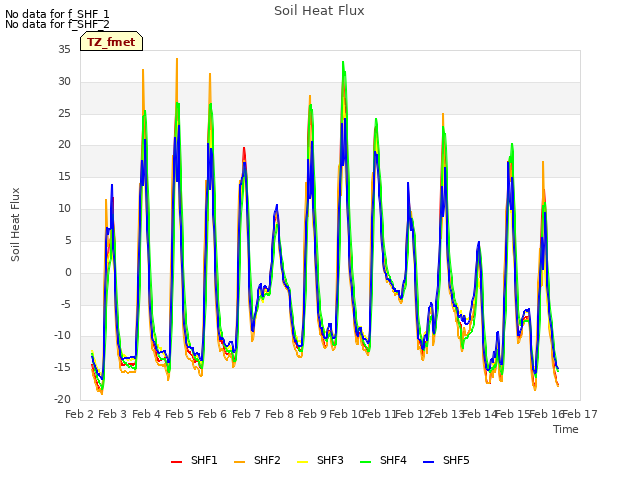Screen dimensions: 640x480
Task: Click the '30' y-axis tick label
Action: (64, 82)
